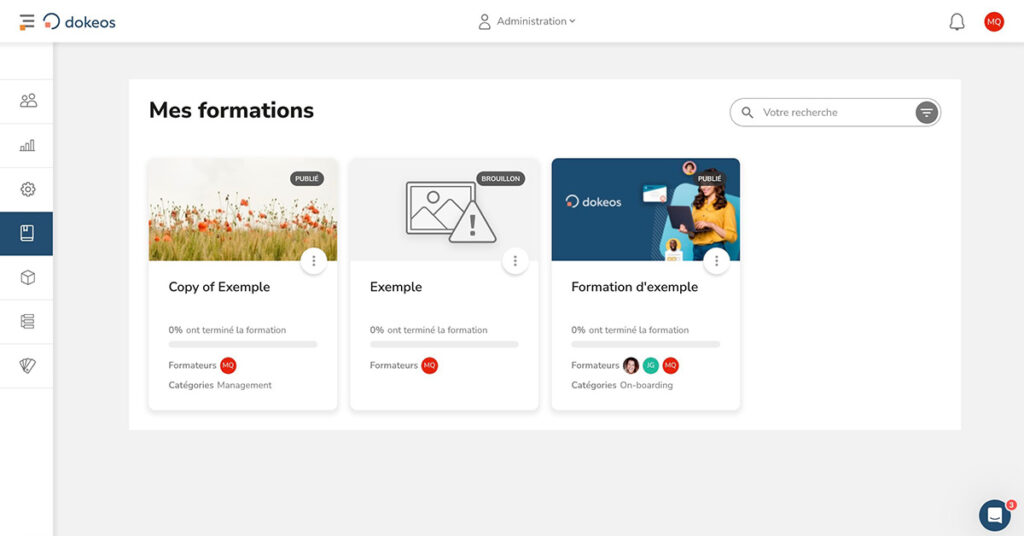Click the search filter icon button
Screen dimensions: 1024x536
pos(927,113)
